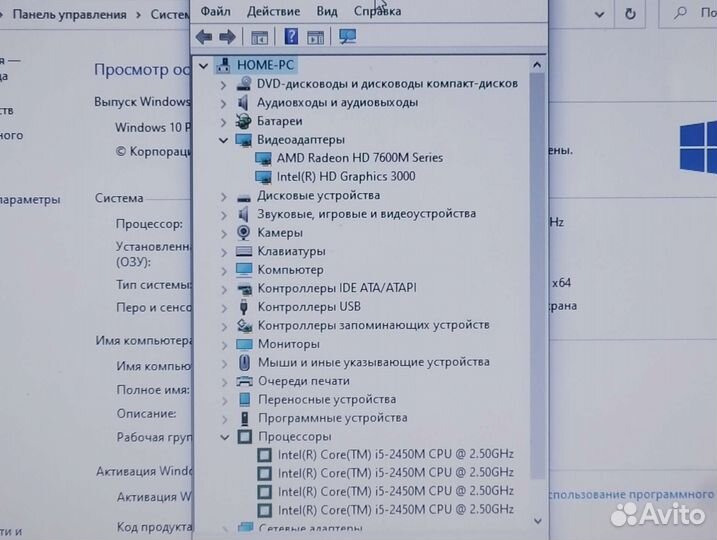Viewport: 717px width, 540px height.
Task: Select the Контроллеры запоминающих устройств label
Action: click(x=374, y=325)
